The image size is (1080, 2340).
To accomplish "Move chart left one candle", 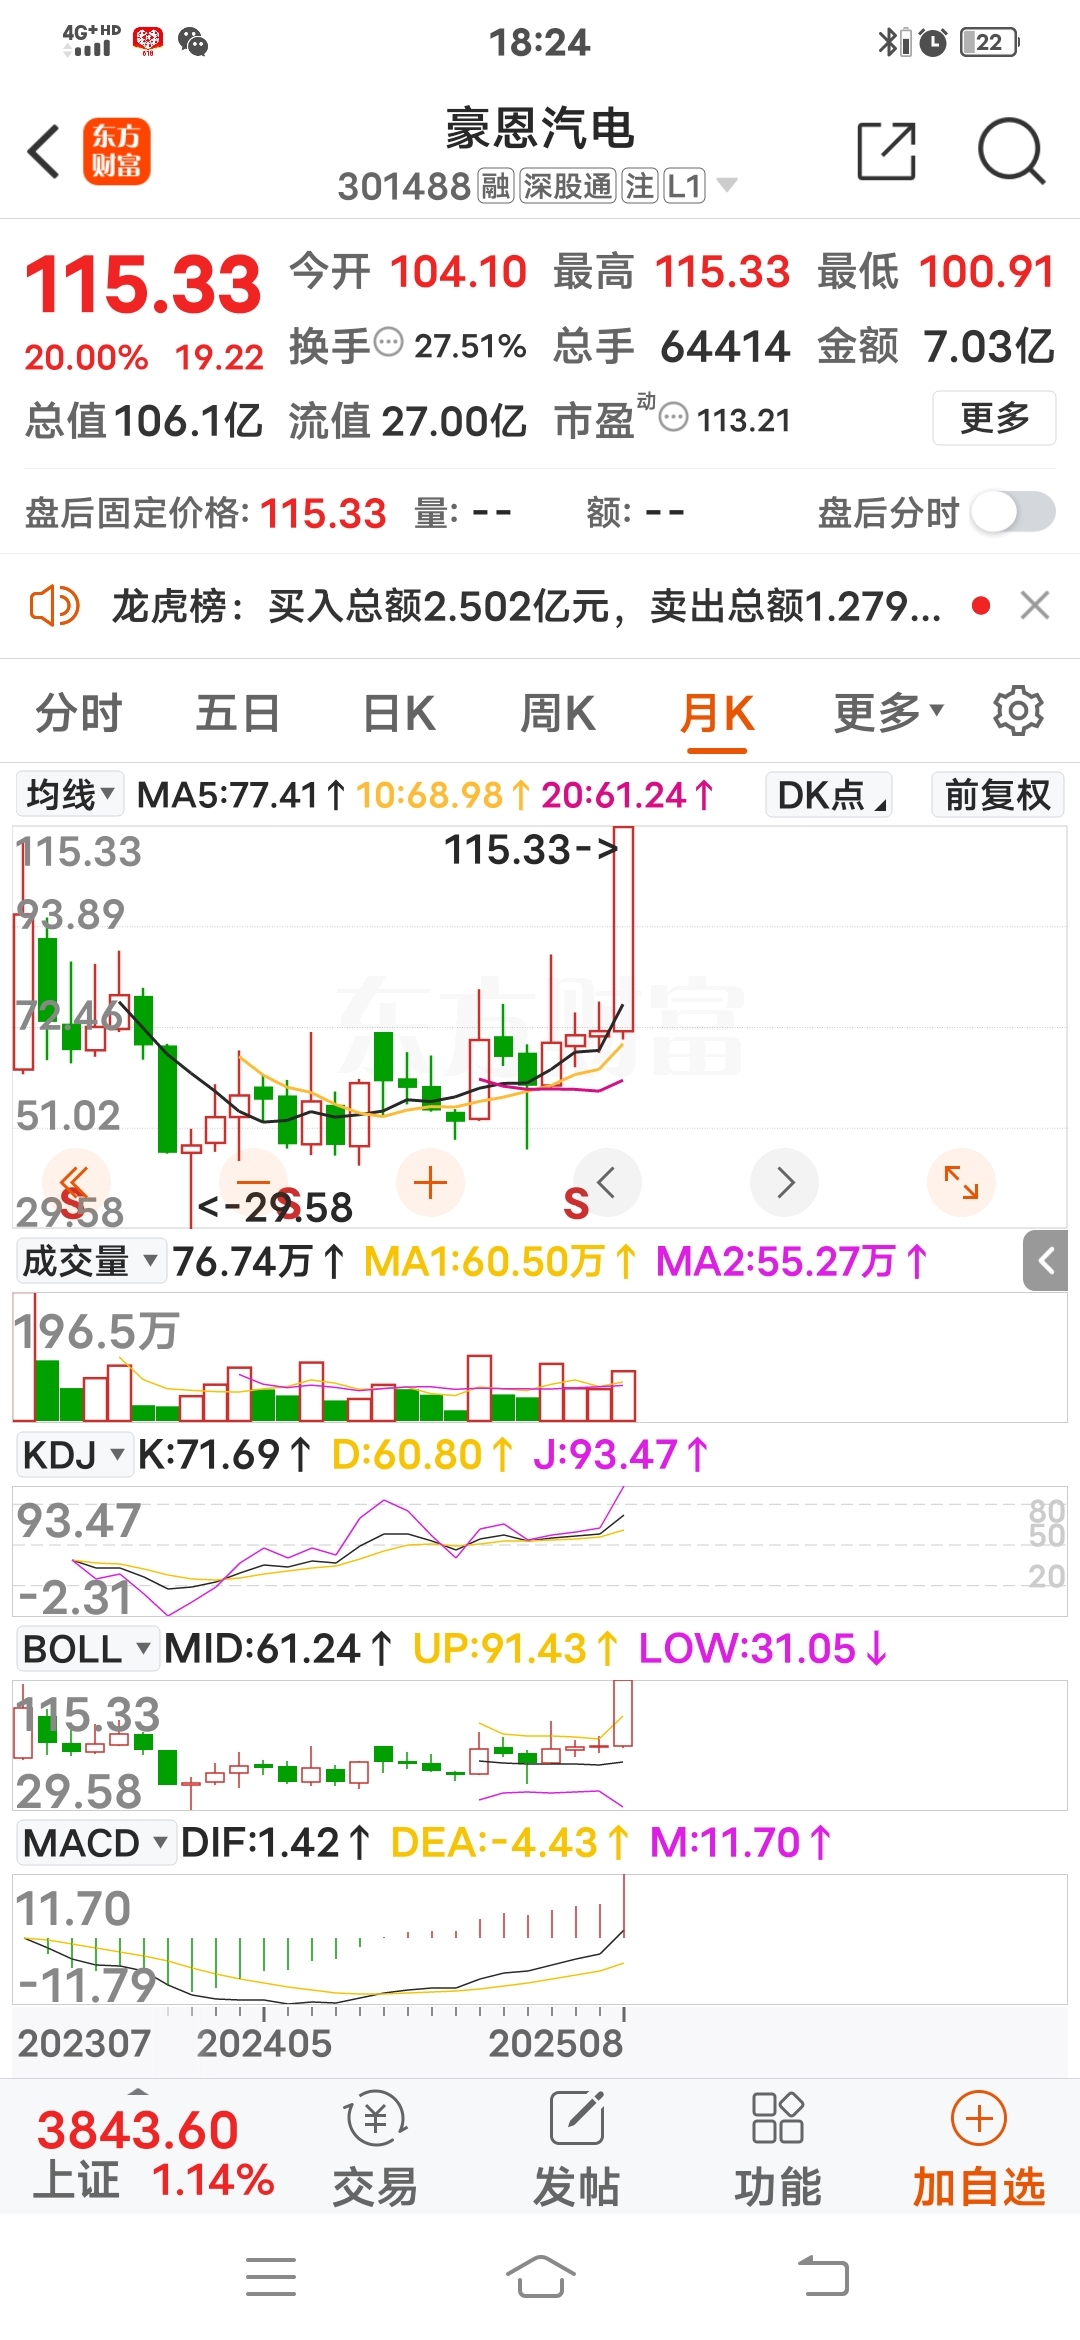I will click(x=606, y=1182).
